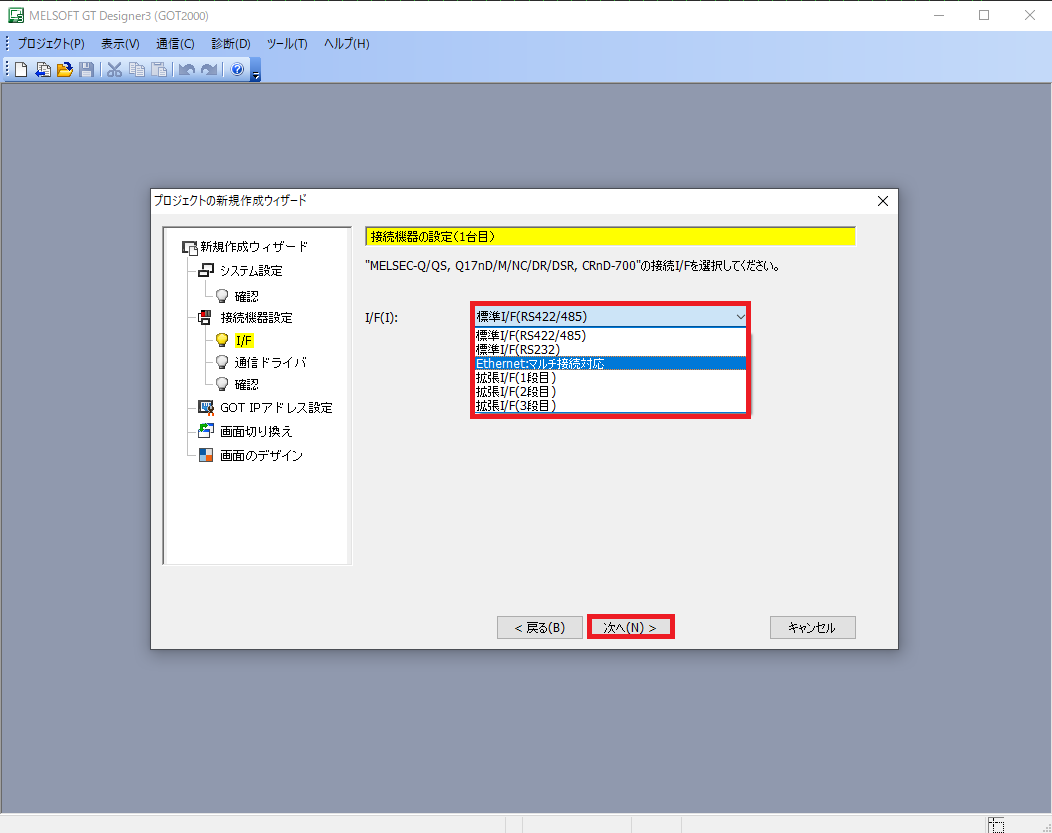This screenshot has width=1052, height=833.
Task: Open the 表示(V) menu
Action: click(x=120, y=44)
